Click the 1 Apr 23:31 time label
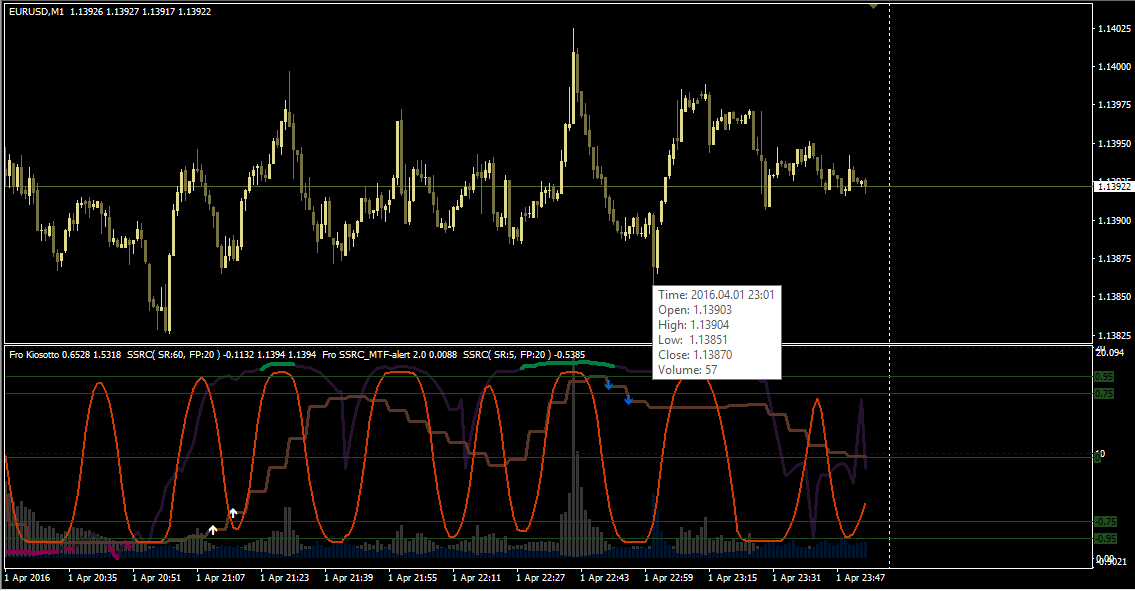This screenshot has width=1135, height=591. tap(796, 578)
